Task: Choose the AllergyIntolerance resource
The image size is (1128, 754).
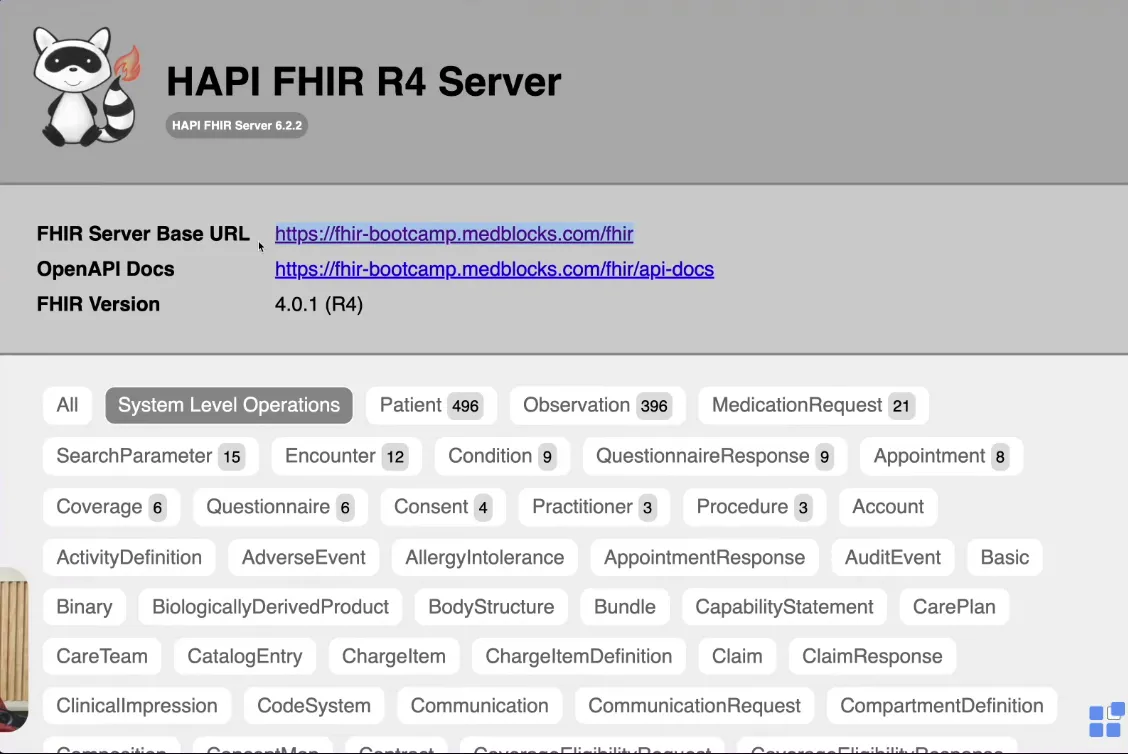Action: click(484, 557)
